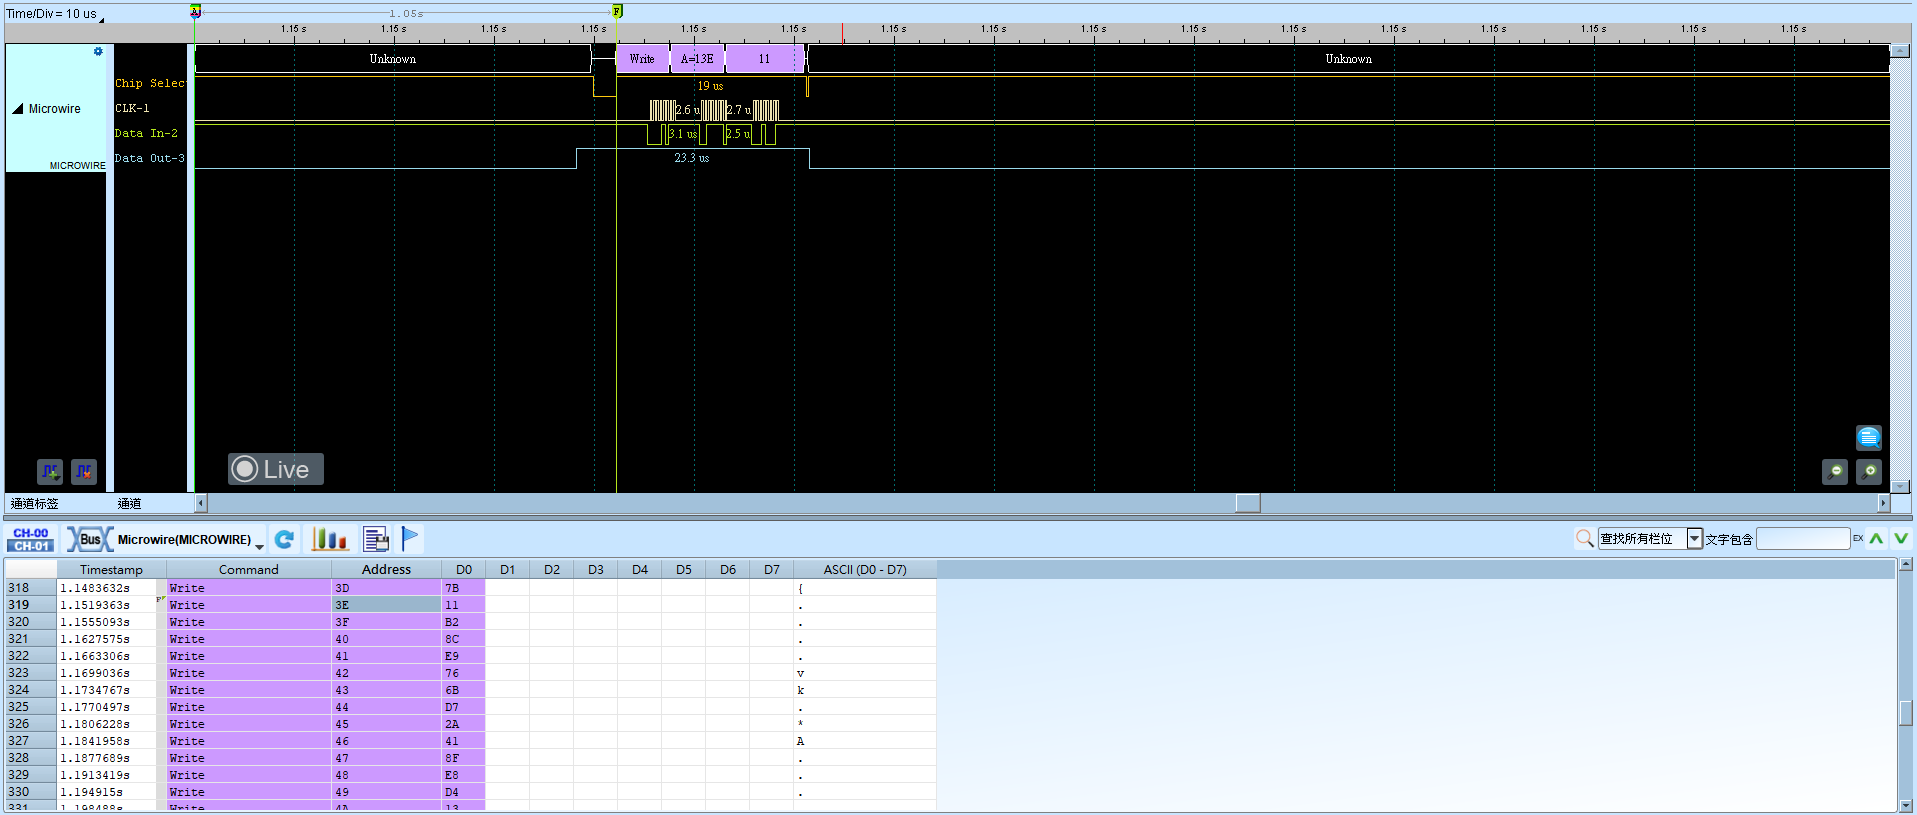Click the Chip Select channel label
Viewport: 1917px width, 815px height.
pos(150,84)
